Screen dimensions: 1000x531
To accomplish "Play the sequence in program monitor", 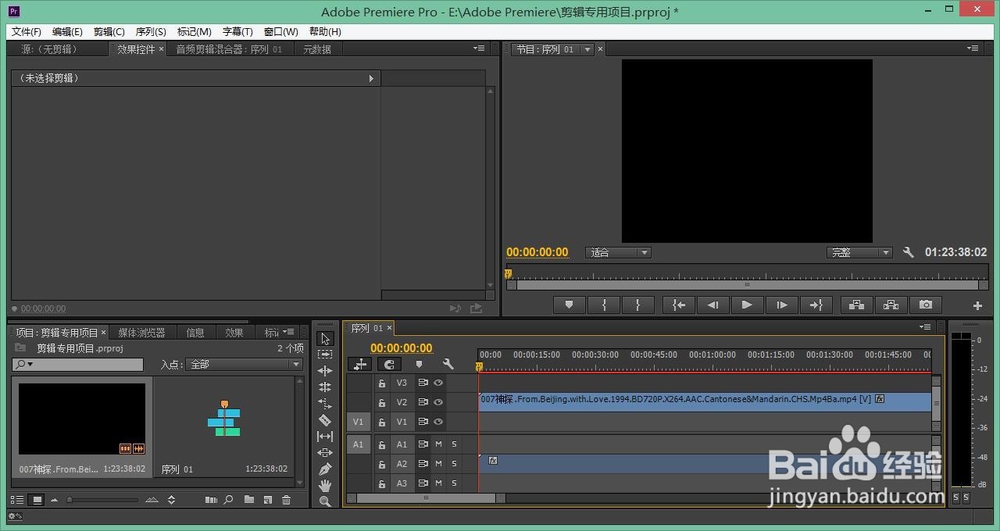I will (x=747, y=305).
